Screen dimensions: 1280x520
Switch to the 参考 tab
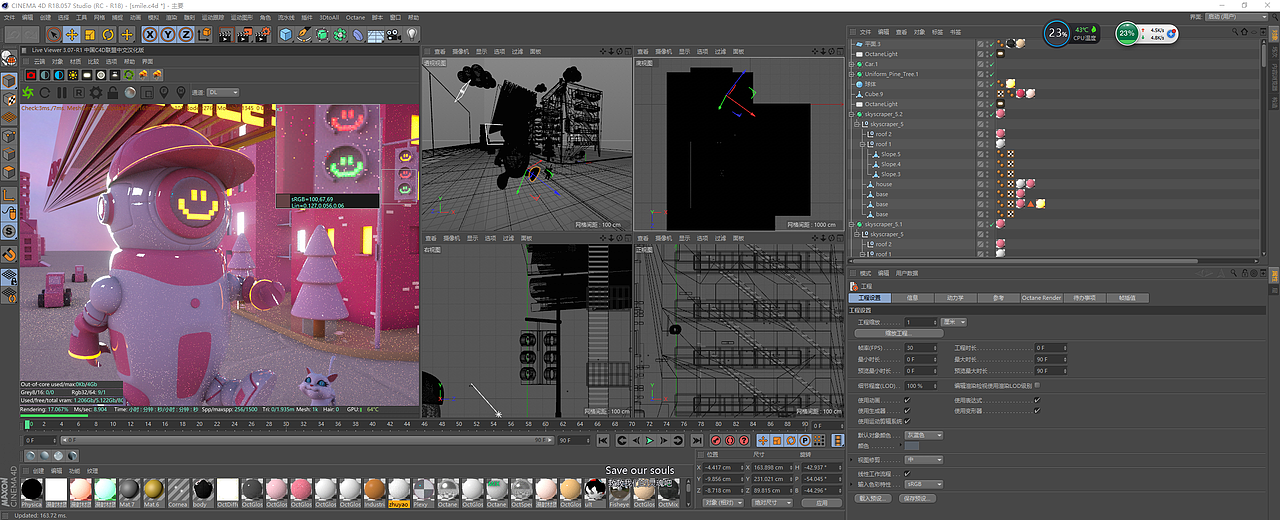pyautogui.click(x=997, y=298)
